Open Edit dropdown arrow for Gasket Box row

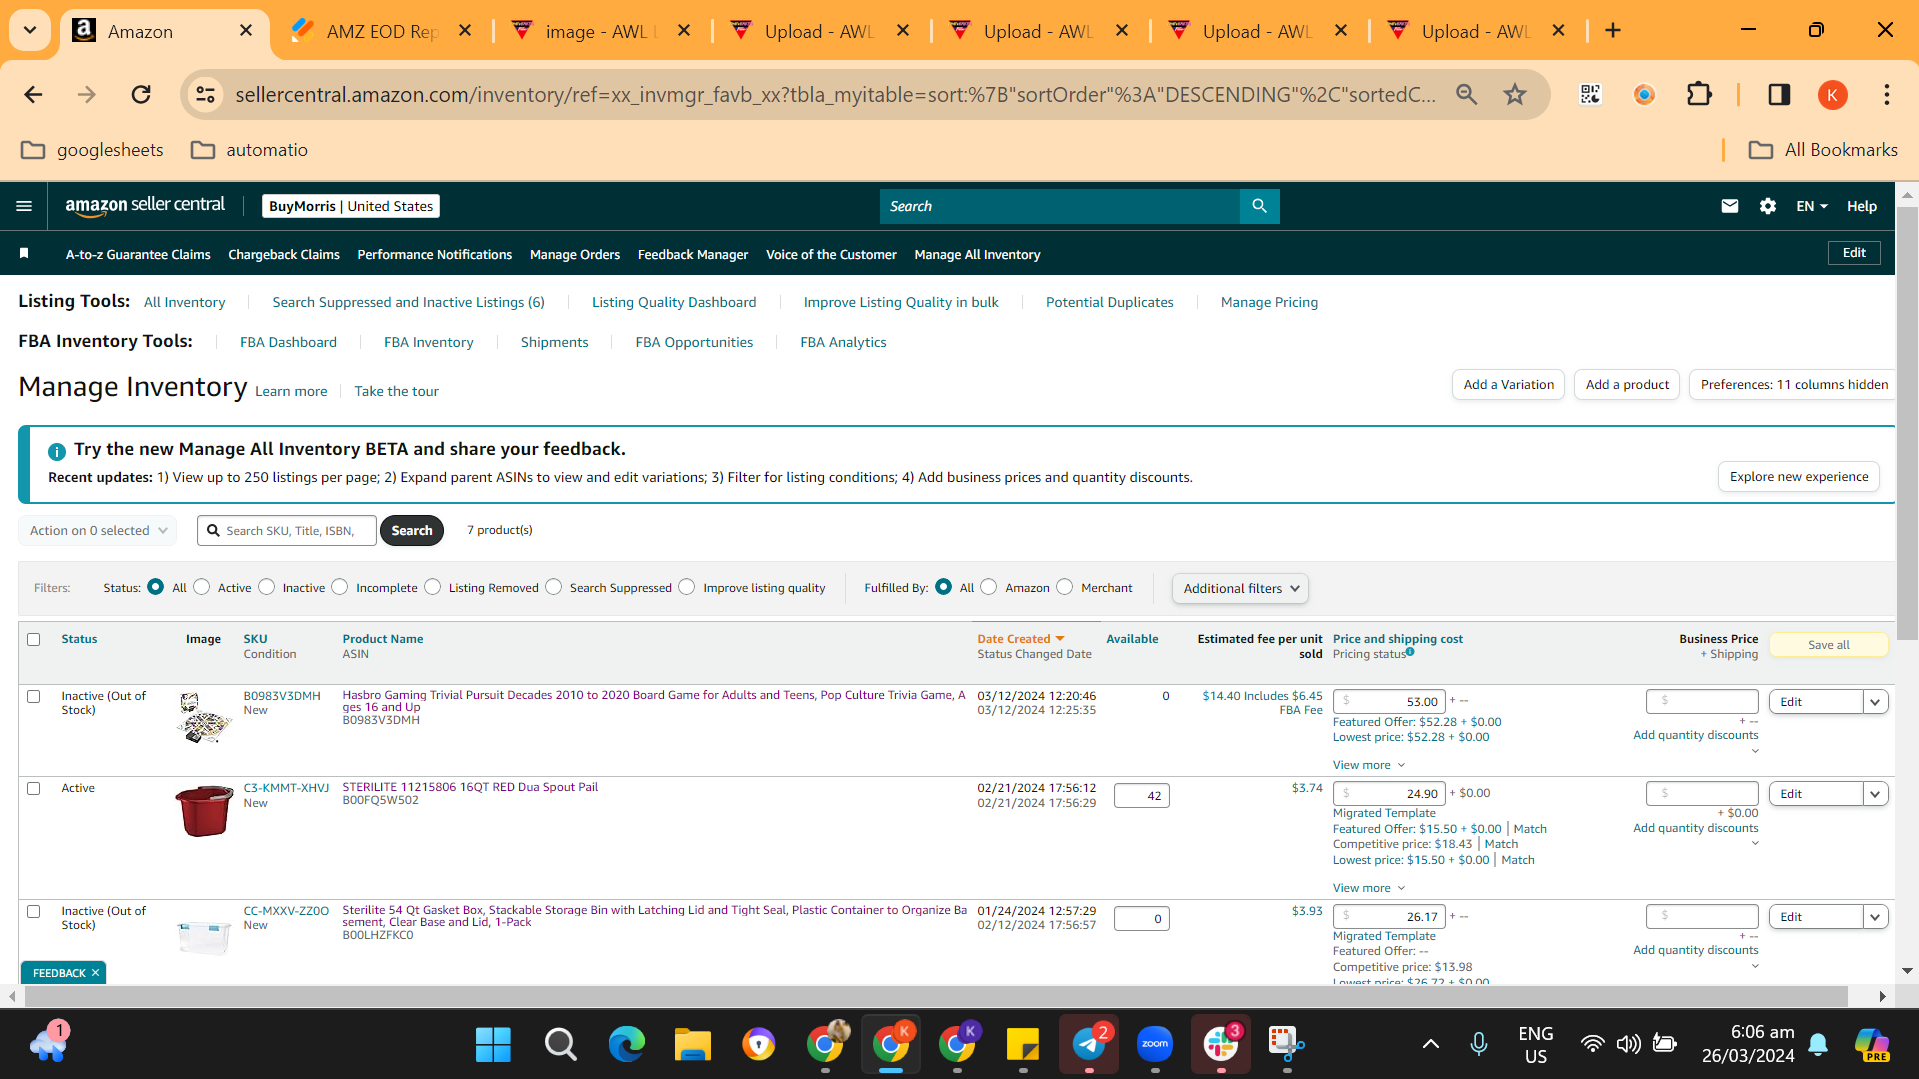point(1875,917)
